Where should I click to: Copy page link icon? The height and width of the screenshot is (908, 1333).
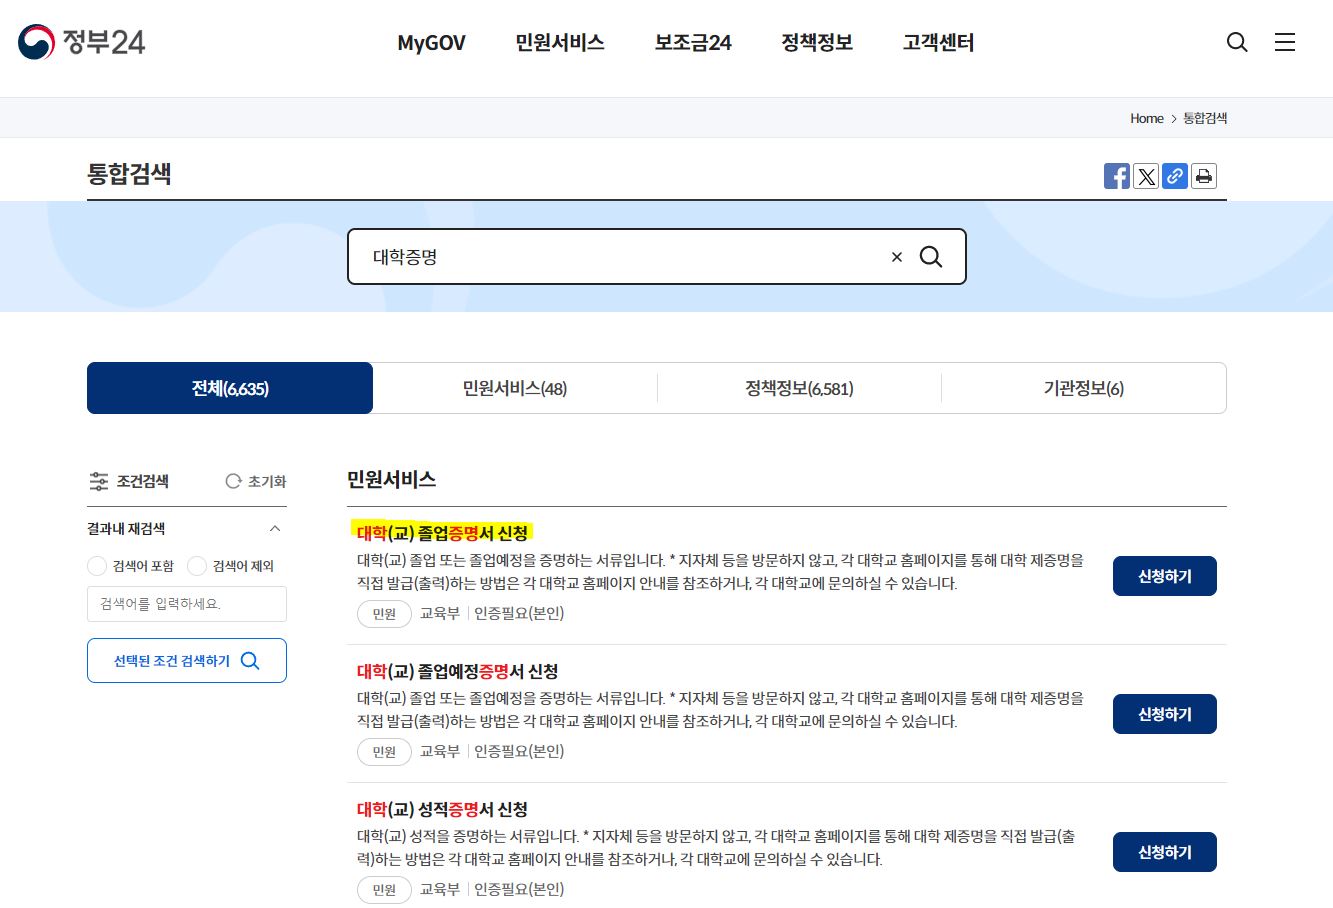[1175, 176]
